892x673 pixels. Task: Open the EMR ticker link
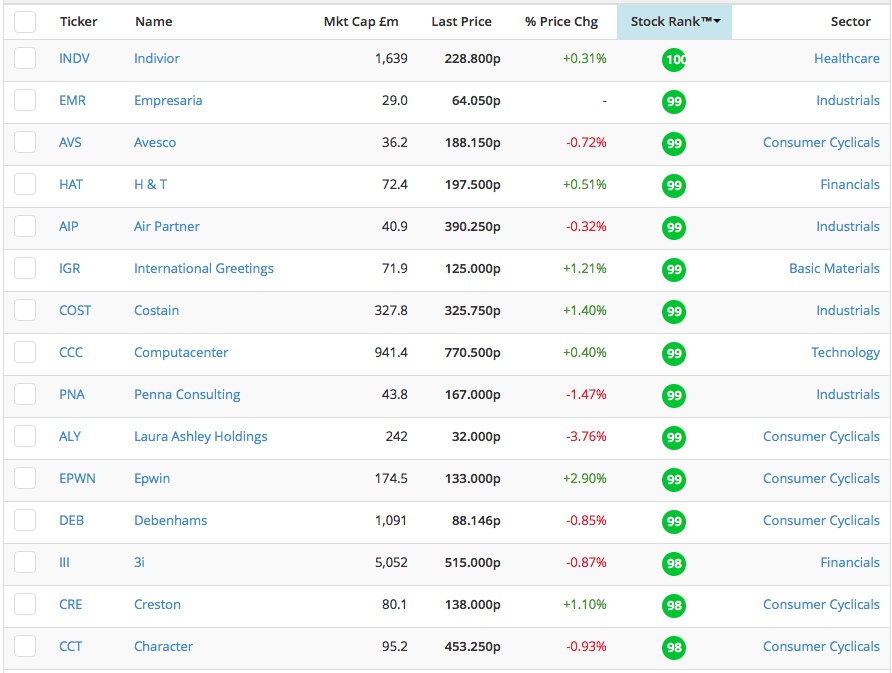72,101
